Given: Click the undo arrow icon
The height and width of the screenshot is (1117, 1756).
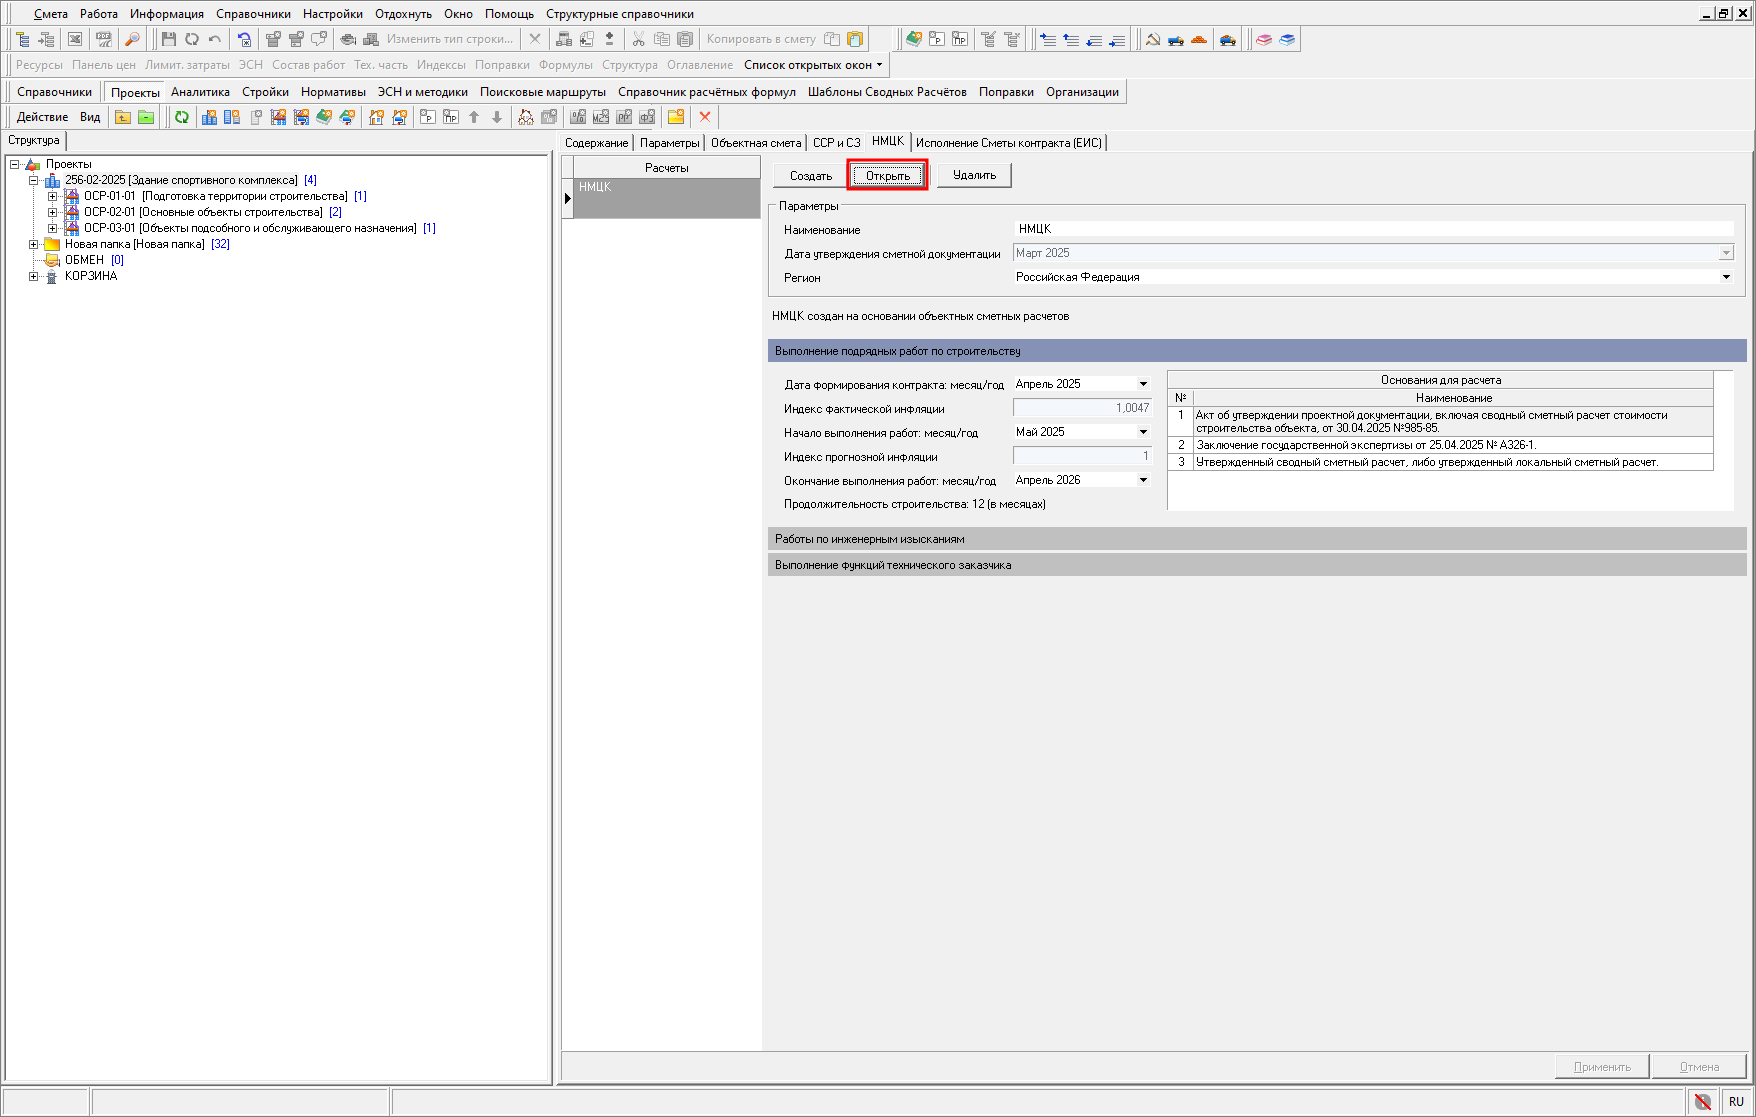Looking at the screenshot, I should pyautogui.click(x=215, y=39).
